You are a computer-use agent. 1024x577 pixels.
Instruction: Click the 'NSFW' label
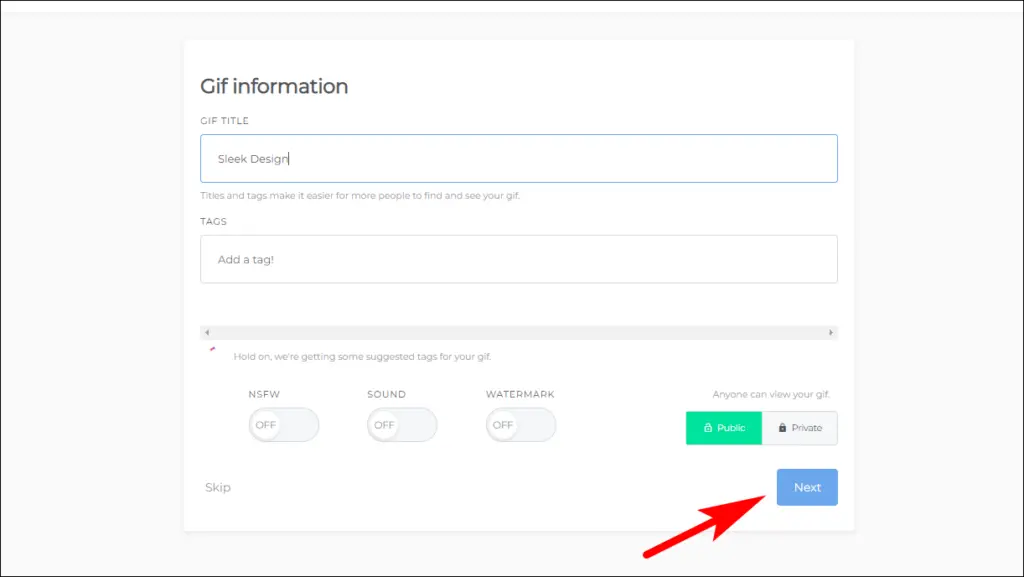click(264, 394)
